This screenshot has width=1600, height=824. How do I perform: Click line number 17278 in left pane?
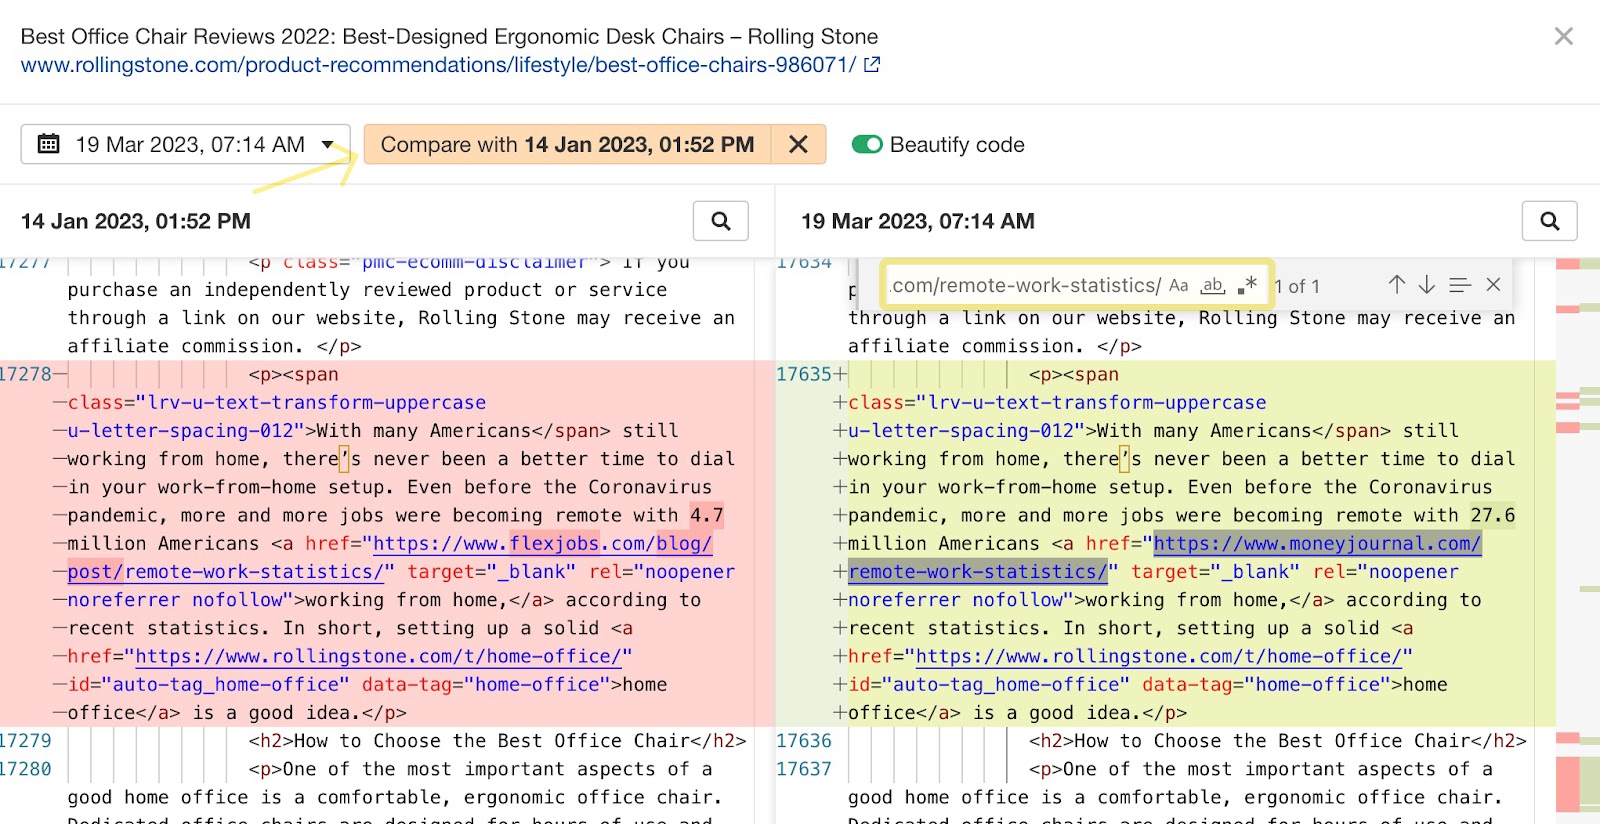[x=25, y=374]
